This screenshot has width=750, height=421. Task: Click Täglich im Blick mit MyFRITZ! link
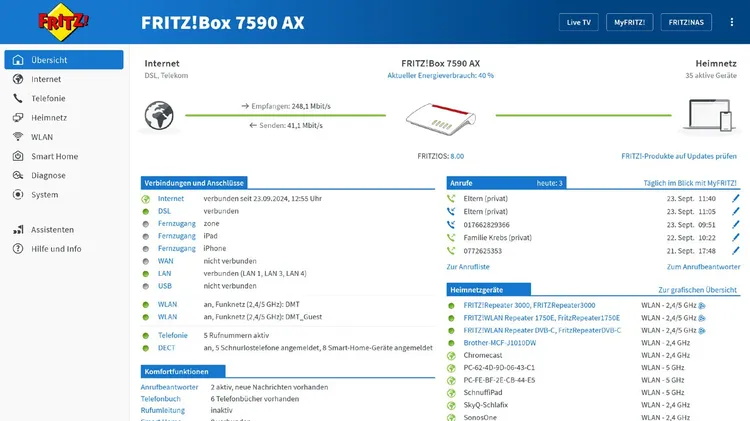(690, 183)
